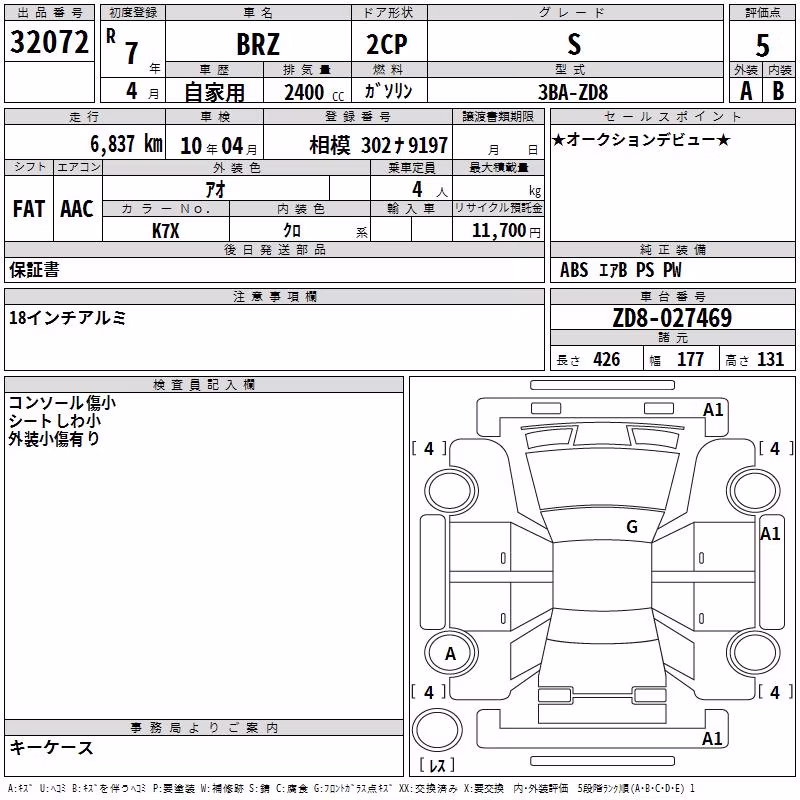
Task: Click the 事務局よりご案内 header
Action: 204,728
